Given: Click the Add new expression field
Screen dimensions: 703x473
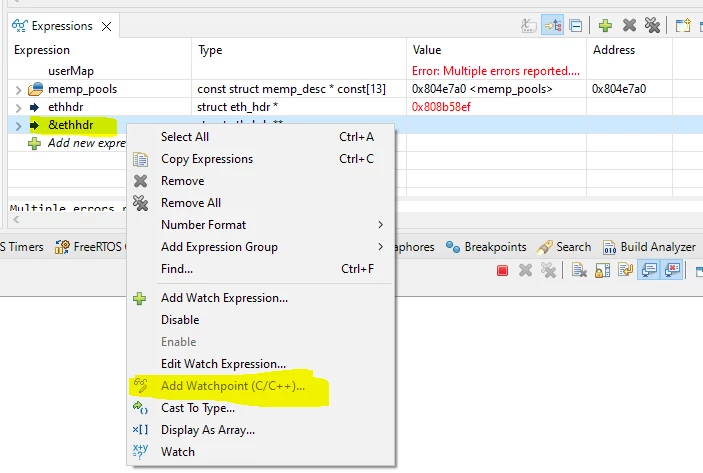Looking at the screenshot, I should (87, 143).
